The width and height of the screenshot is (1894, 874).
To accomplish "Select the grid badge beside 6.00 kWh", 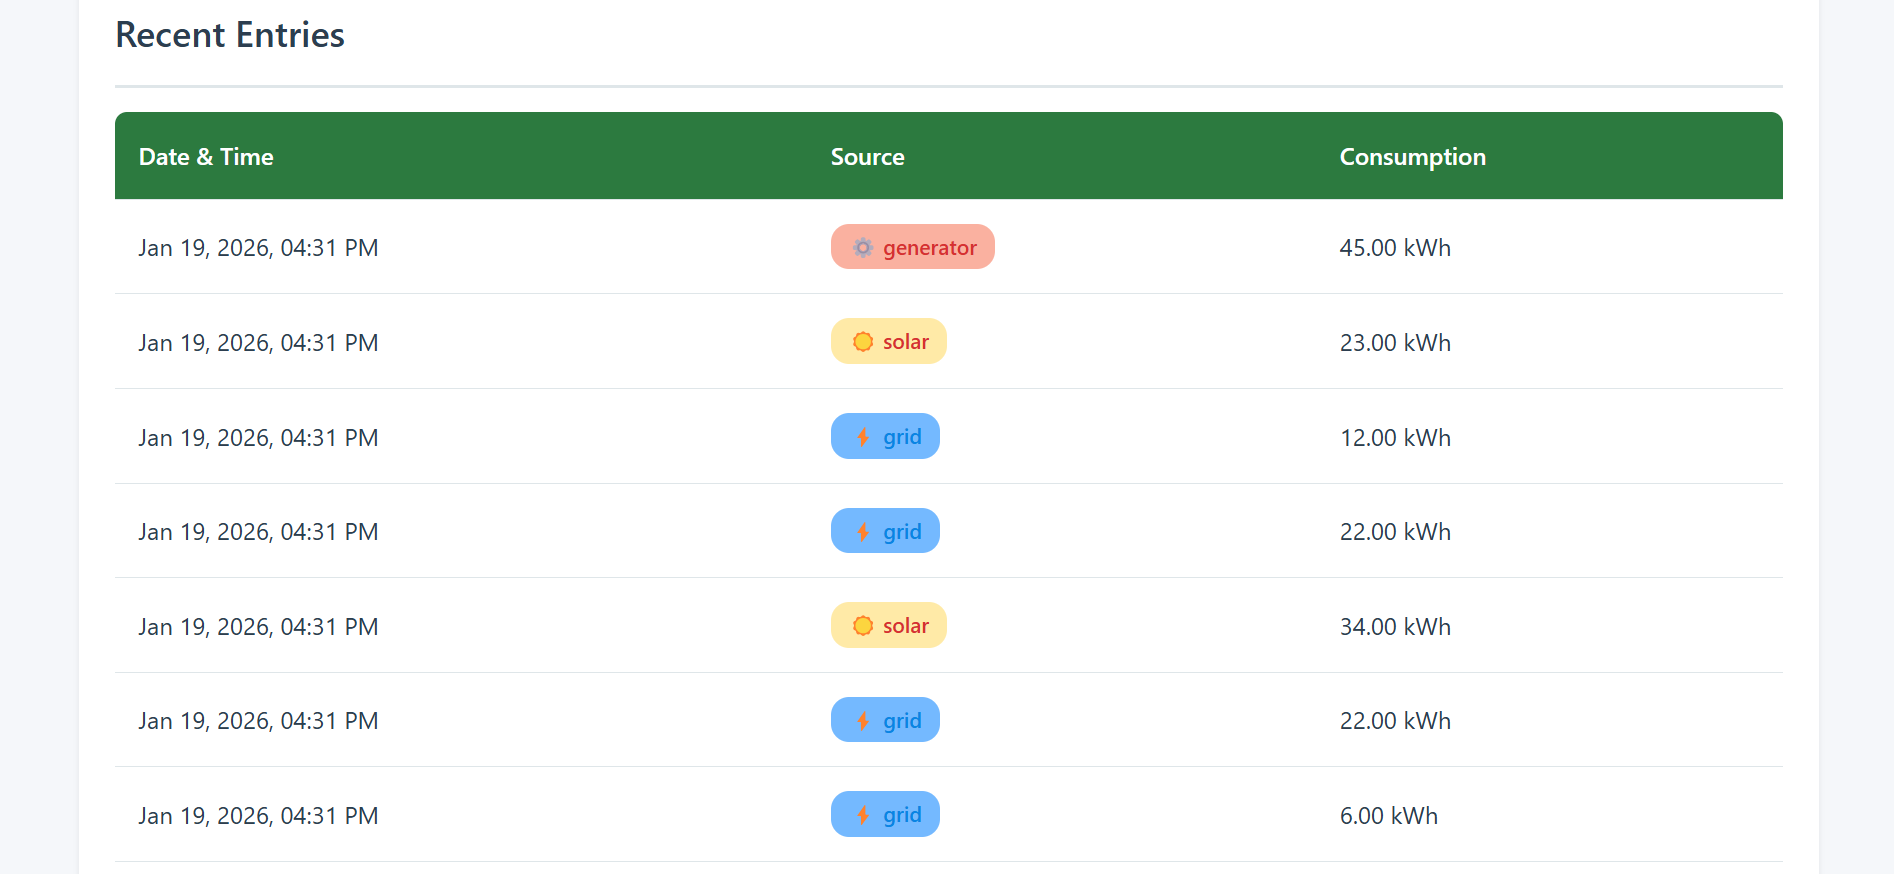I will pos(885,815).
